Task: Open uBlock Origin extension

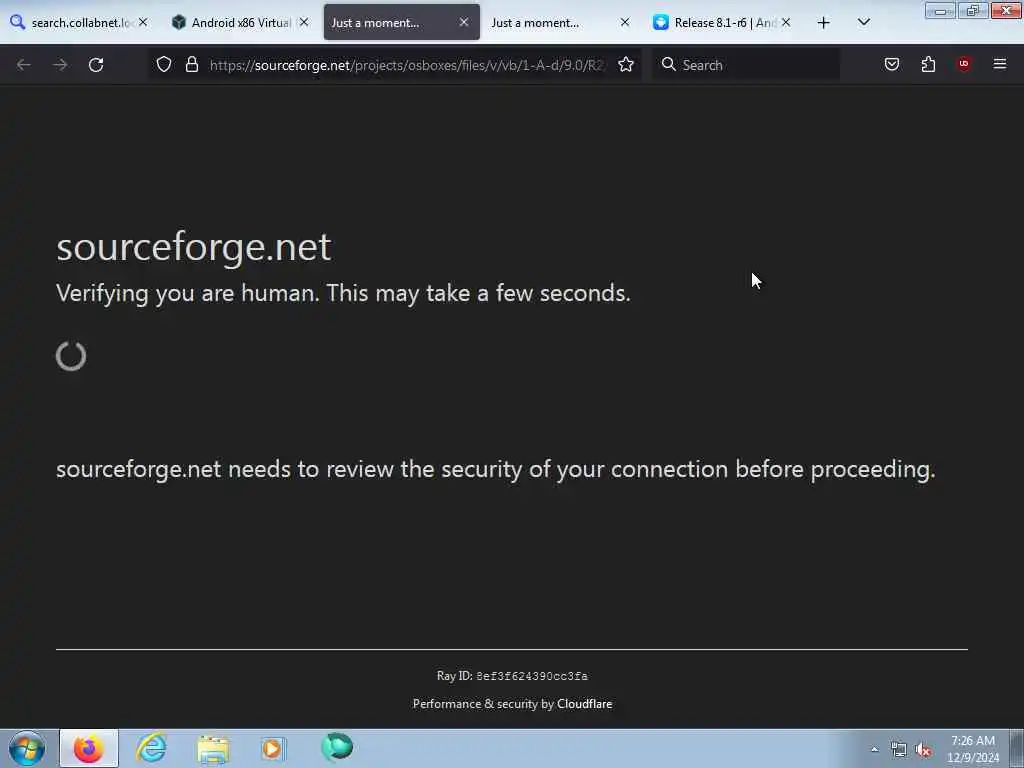Action: [964, 64]
